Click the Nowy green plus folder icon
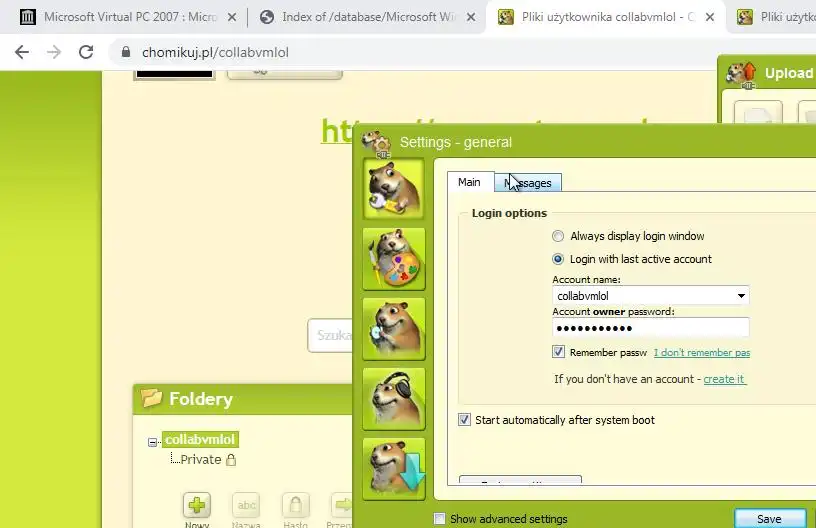The height and width of the screenshot is (528, 816). 197,505
